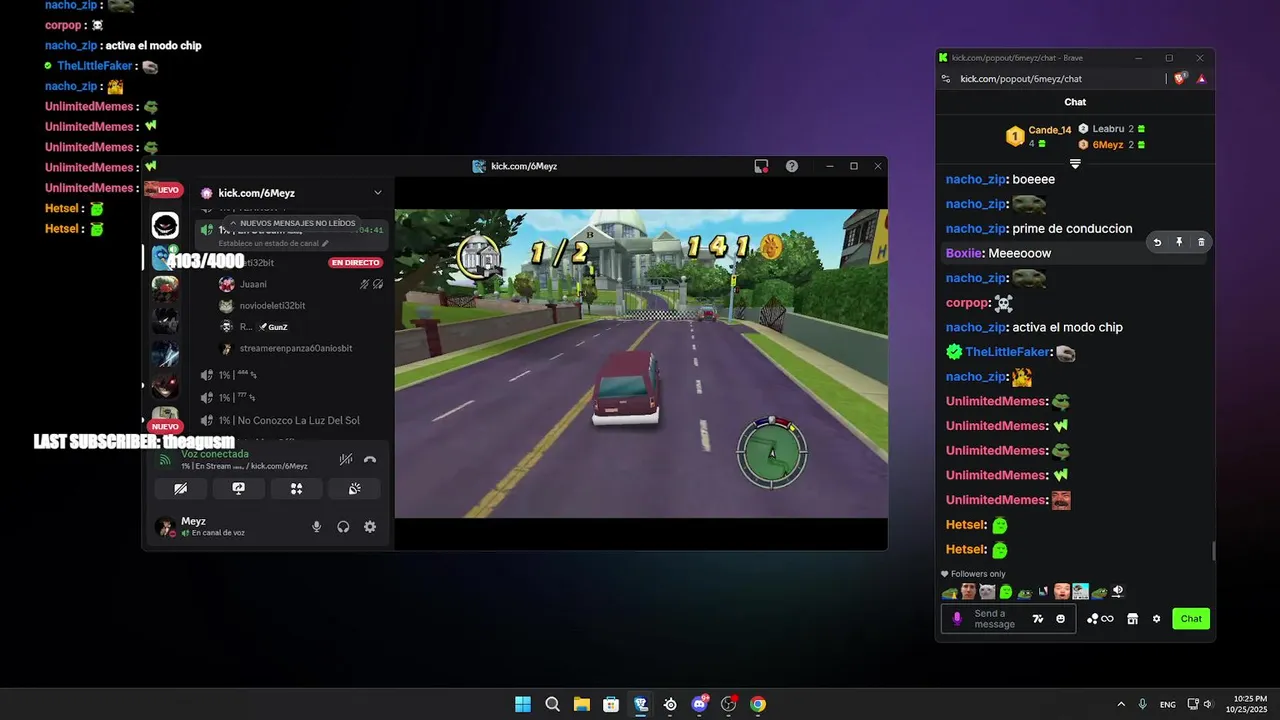Disconnect from the voice channel

370,460
